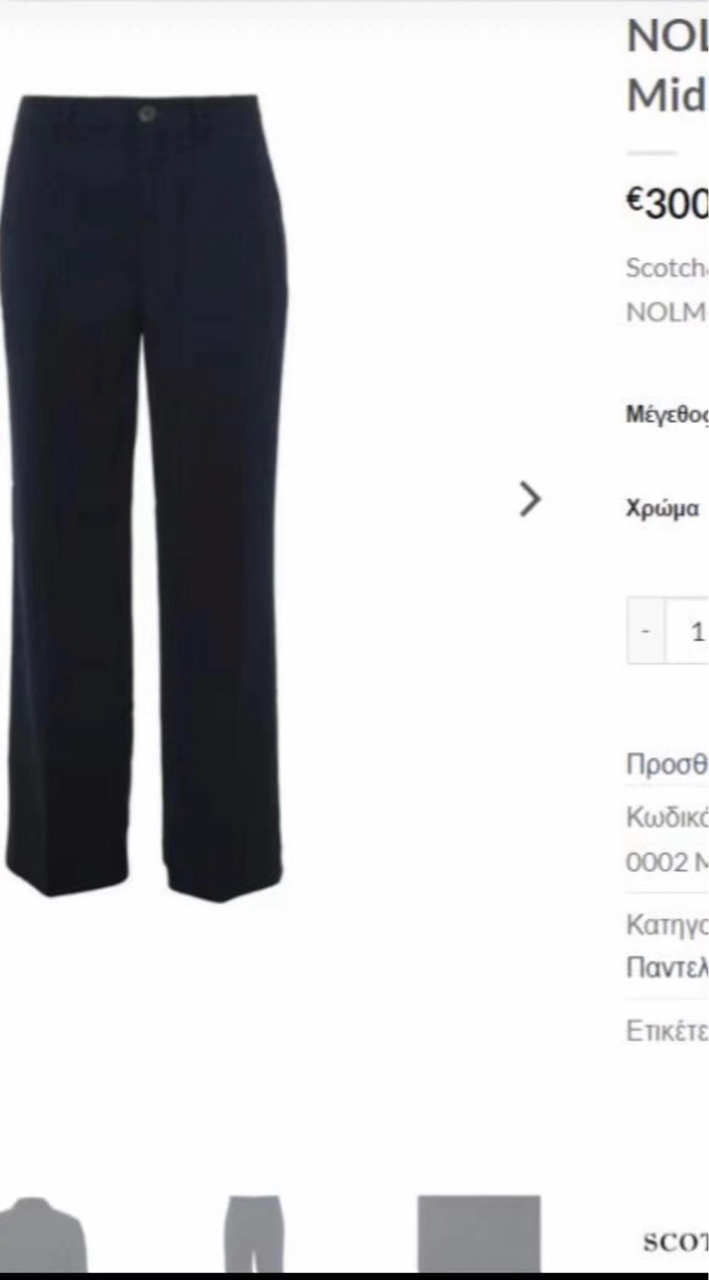Open the Χρώμα colour option
The image size is (709, 1280).
pos(663,508)
